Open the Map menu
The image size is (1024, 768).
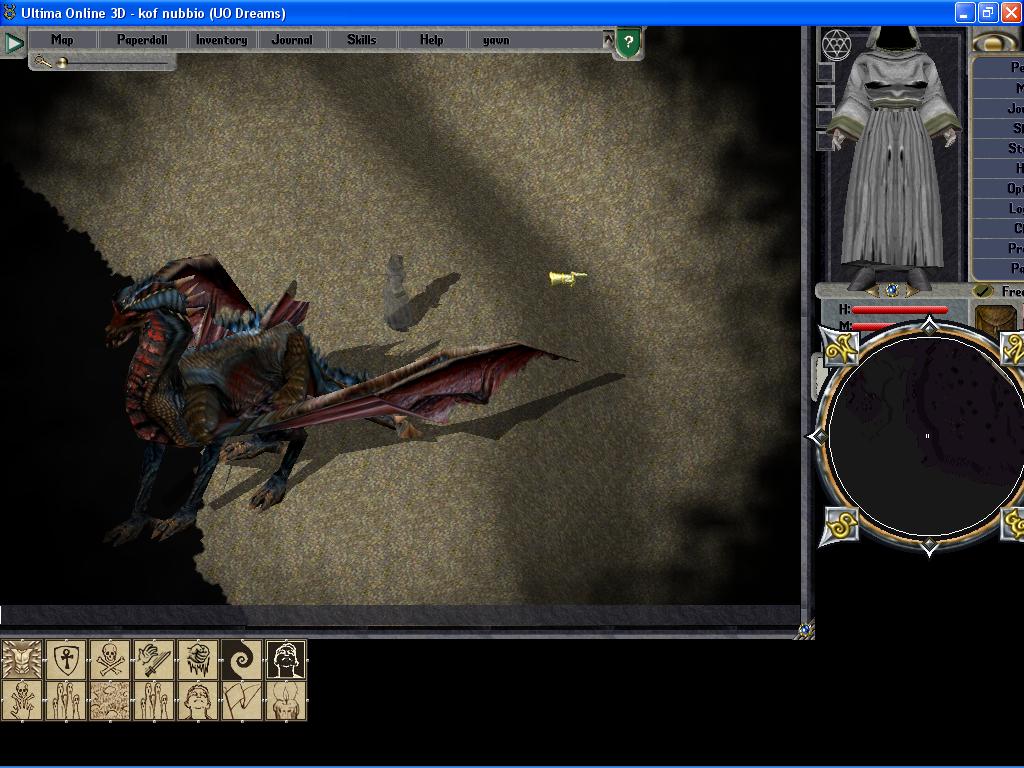point(62,40)
